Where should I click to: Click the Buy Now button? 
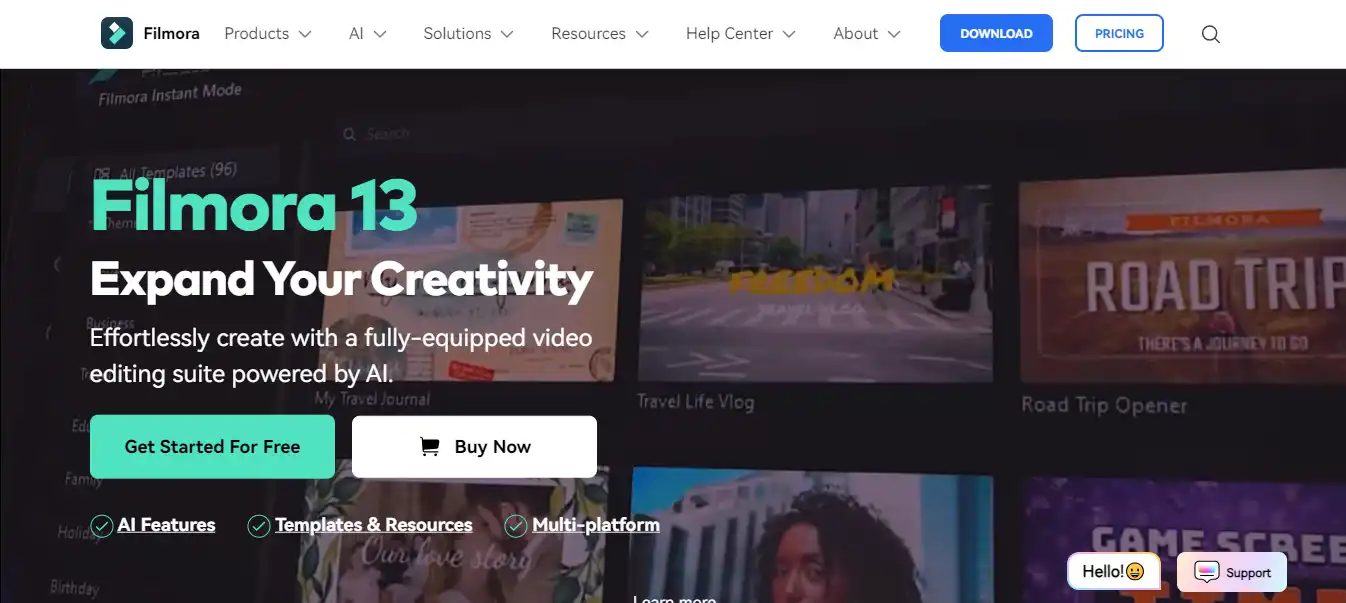point(474,447)
